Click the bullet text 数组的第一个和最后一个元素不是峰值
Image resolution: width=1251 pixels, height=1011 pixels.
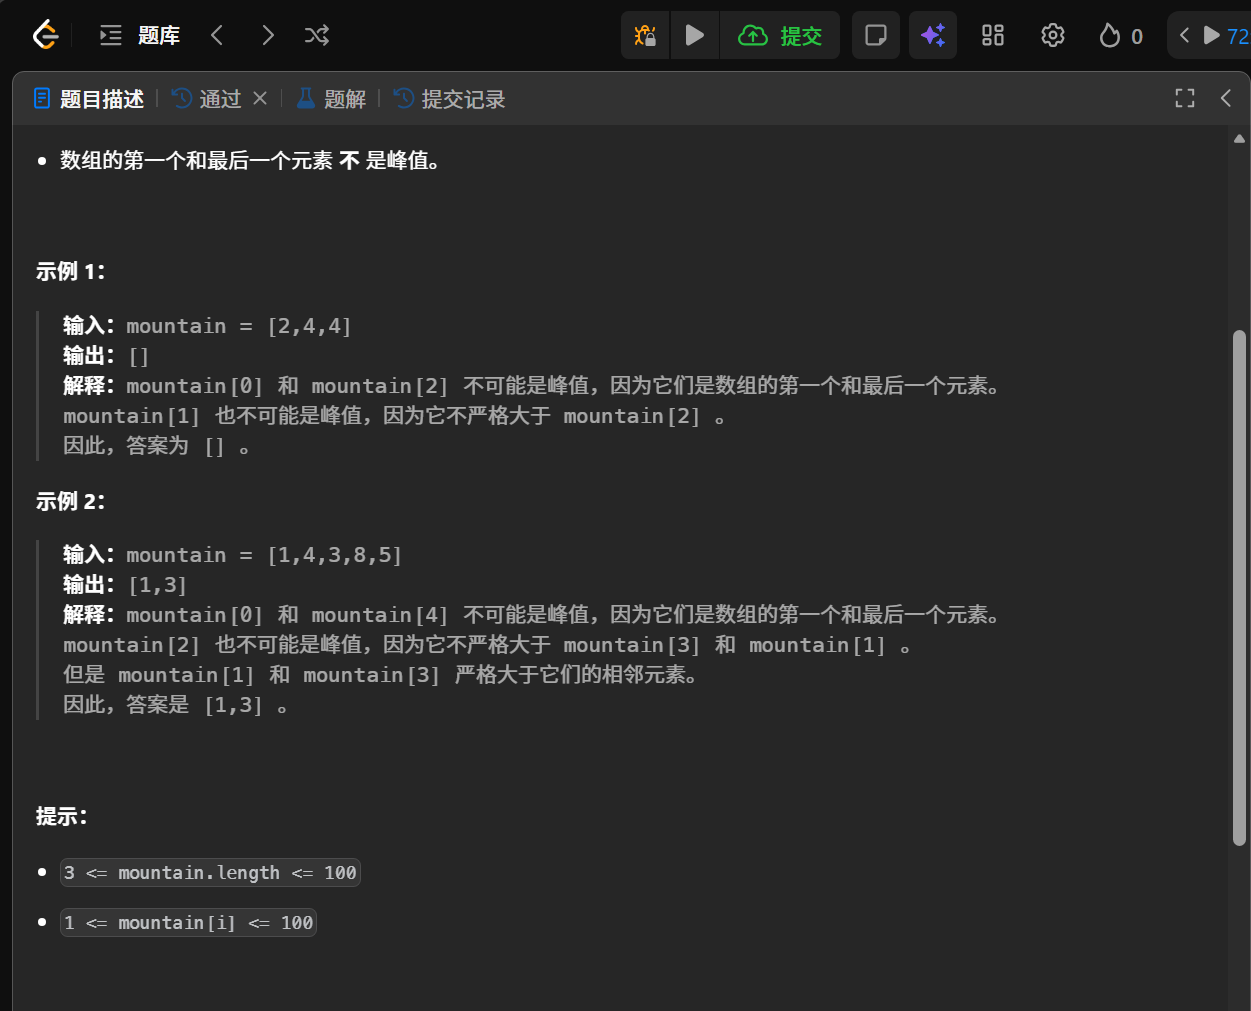pyautogui.click(x=250, y=160)
